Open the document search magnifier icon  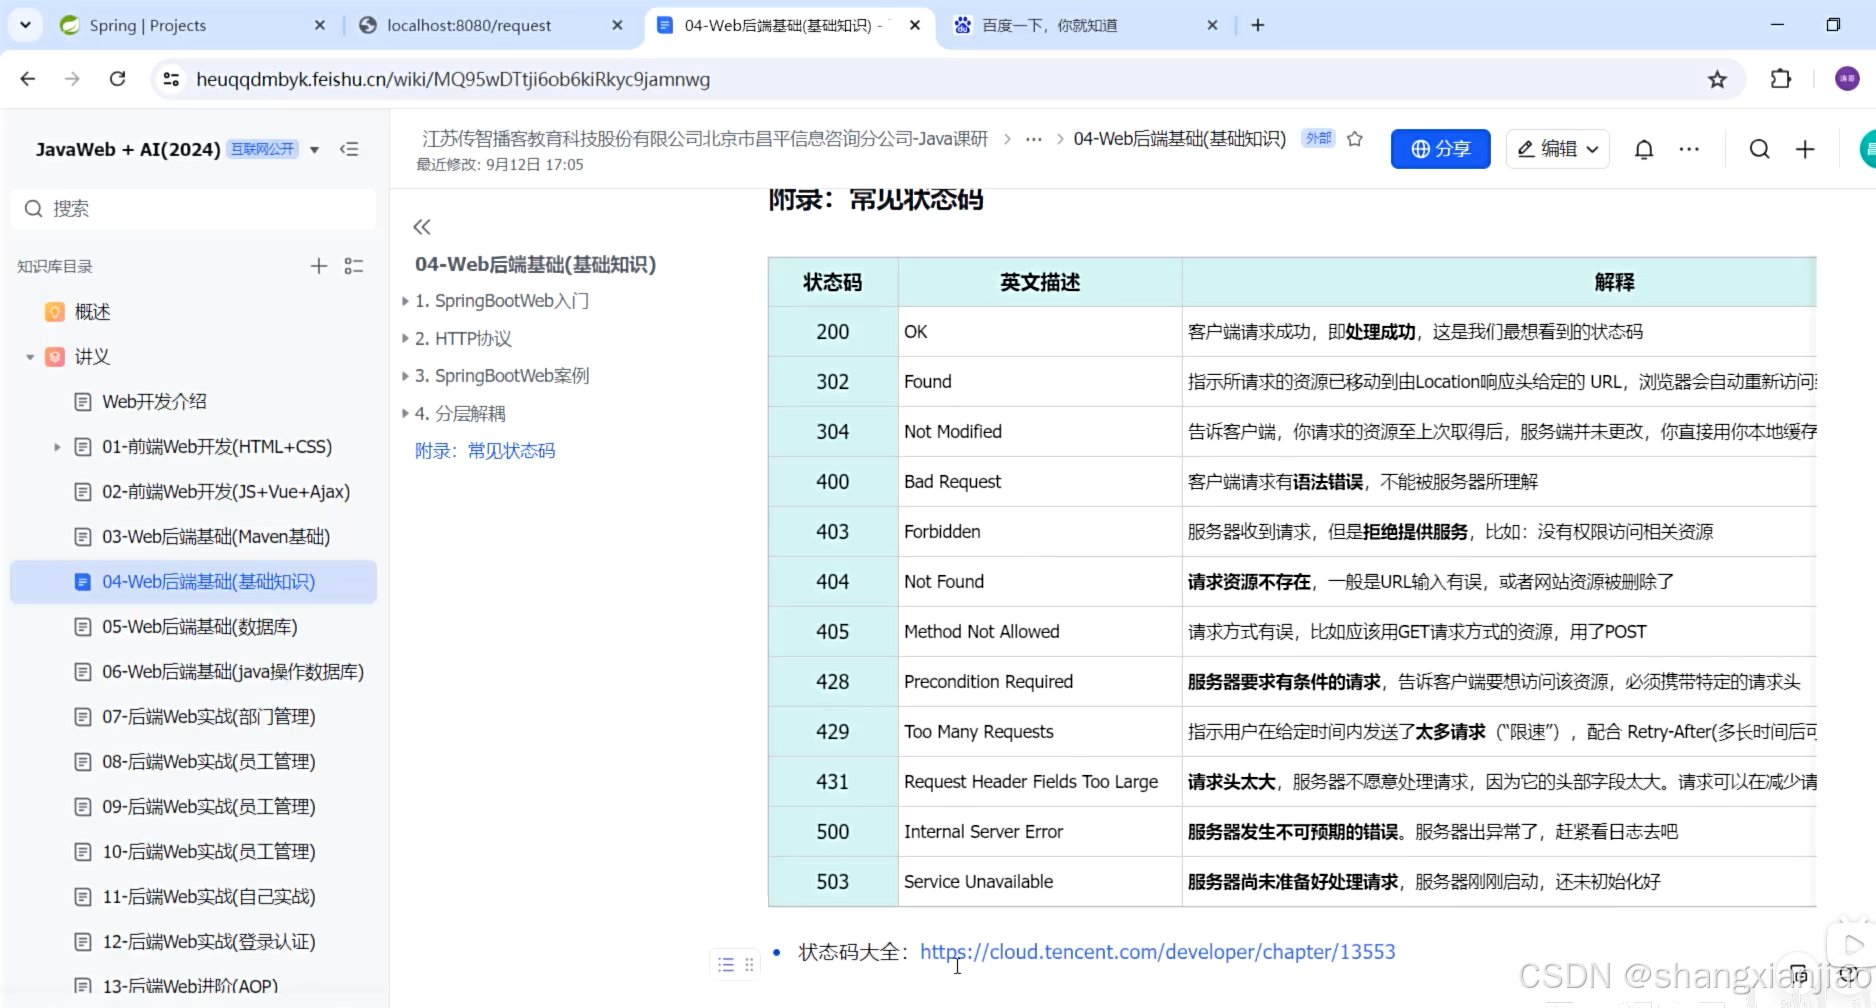coord(1759,149)
